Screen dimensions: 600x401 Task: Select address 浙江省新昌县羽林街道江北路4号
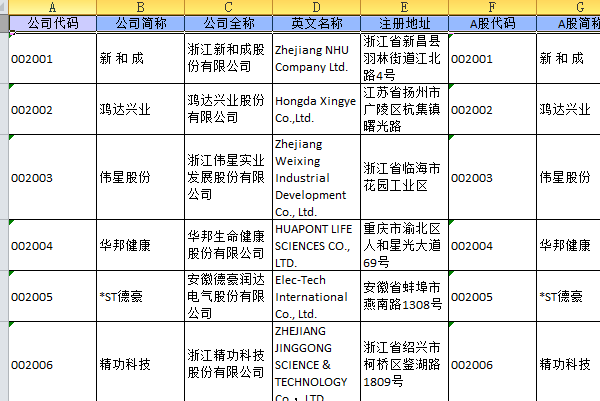click(404, 58)
